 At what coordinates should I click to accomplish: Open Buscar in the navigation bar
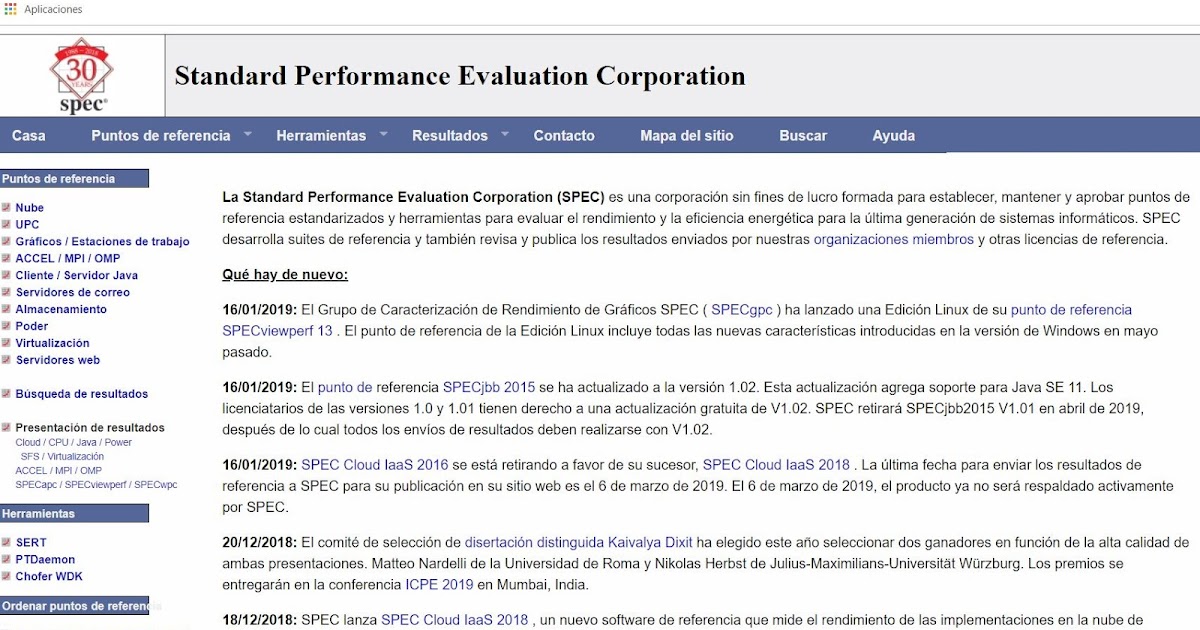click(x=803, y=136)
